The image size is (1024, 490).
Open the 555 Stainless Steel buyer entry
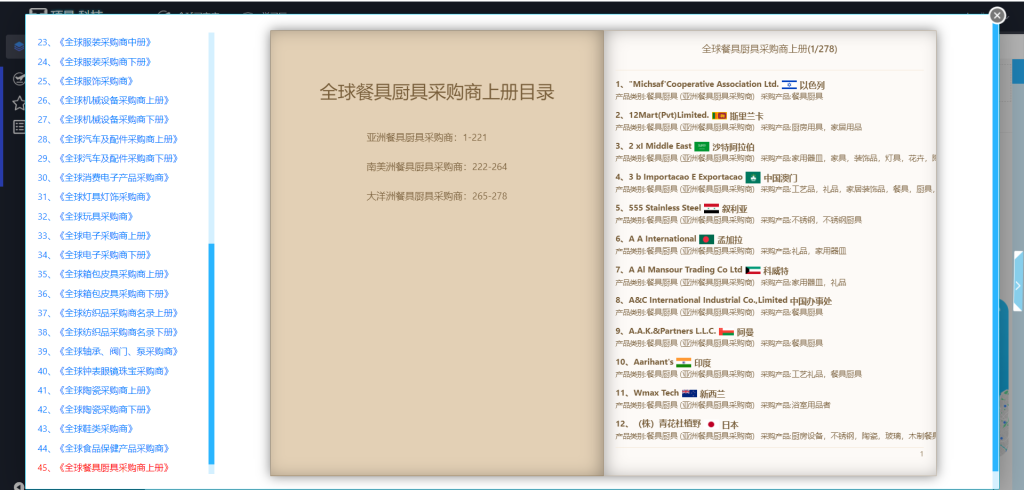click(x=659, y=208)
